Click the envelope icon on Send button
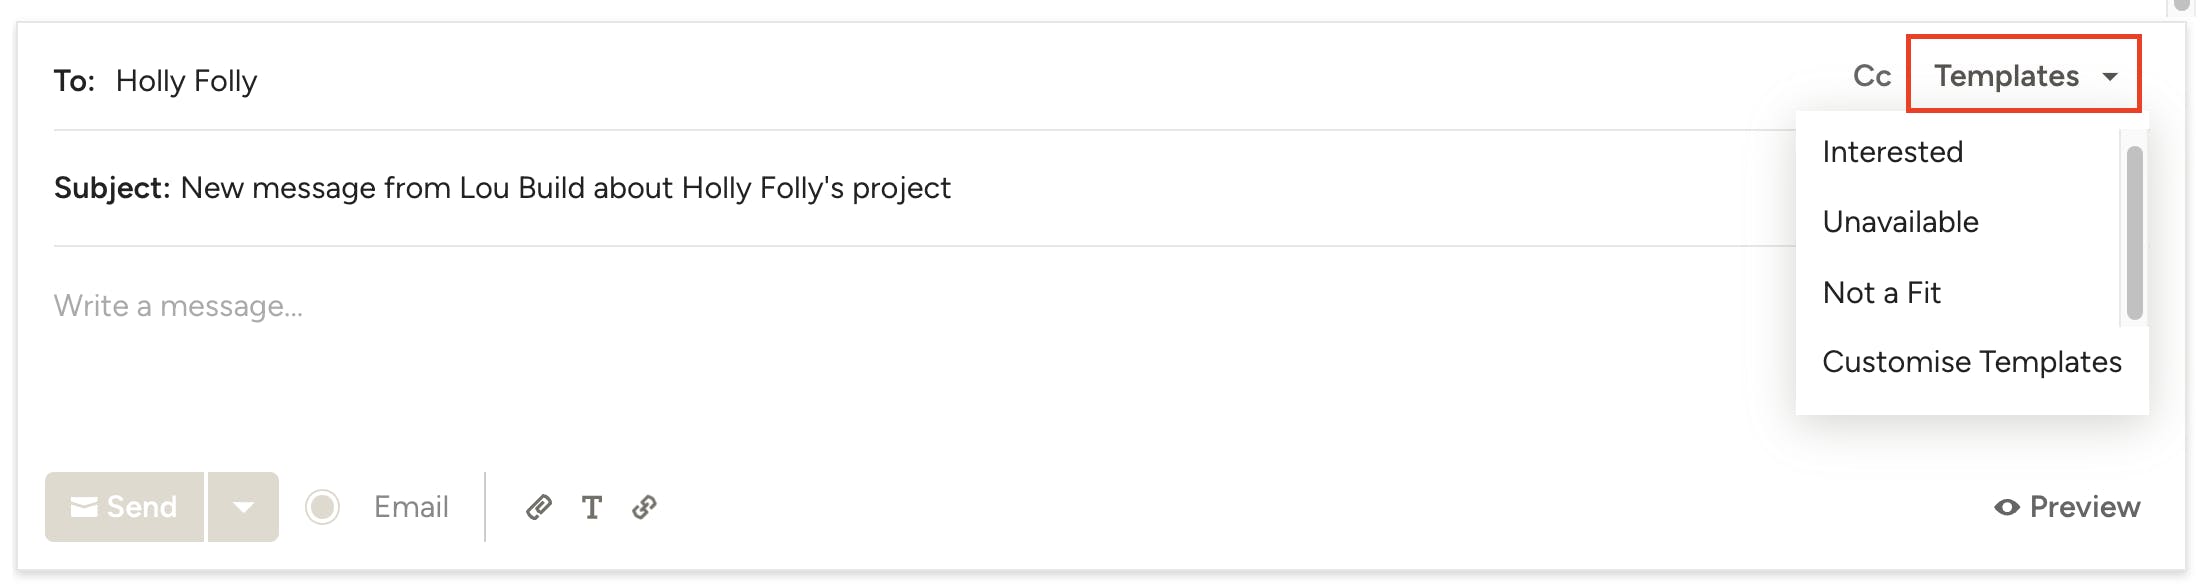This screenshot has height=588, width=2200. (84, 507)
